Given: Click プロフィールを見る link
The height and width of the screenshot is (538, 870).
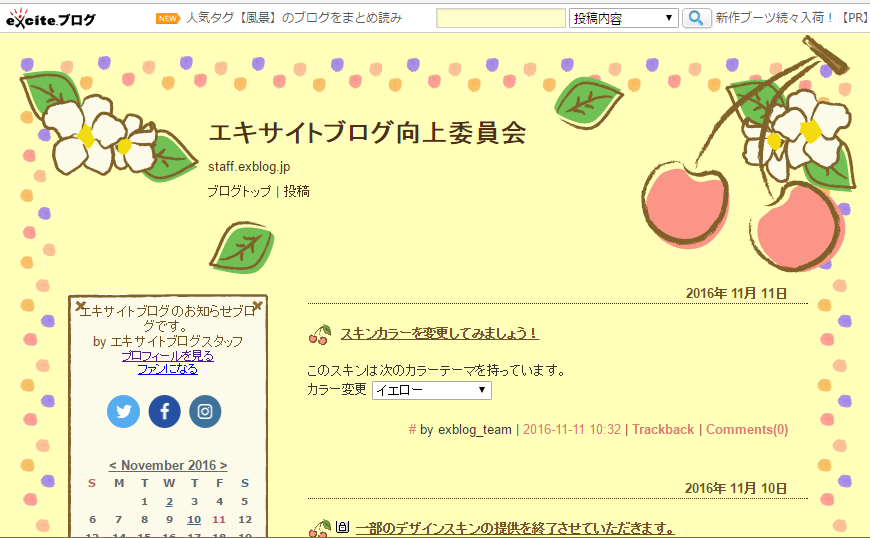Looking at the screenshot, I should tap(168, 356).
